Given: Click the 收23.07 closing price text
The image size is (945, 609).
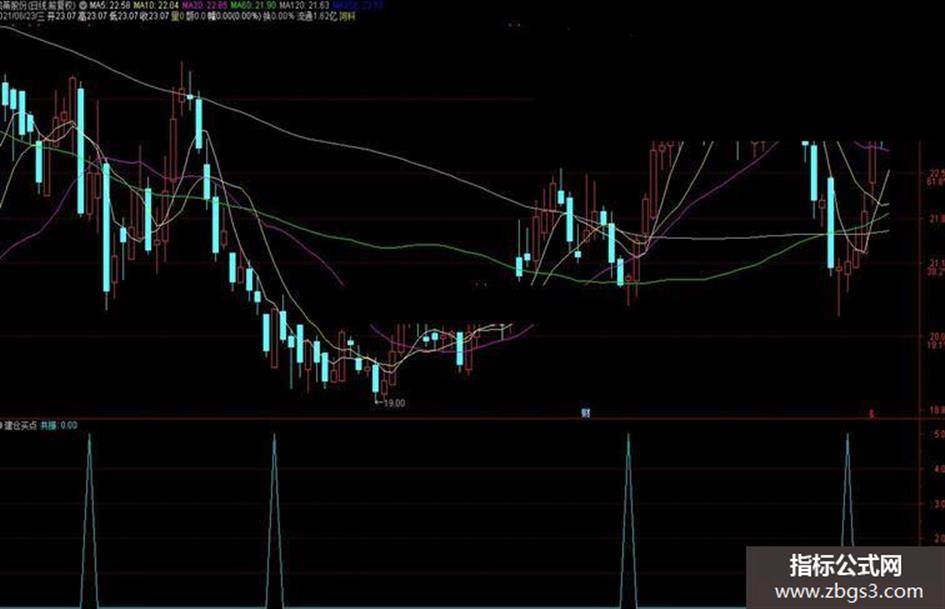Looking at the screenshot, I should coord(154,16).
